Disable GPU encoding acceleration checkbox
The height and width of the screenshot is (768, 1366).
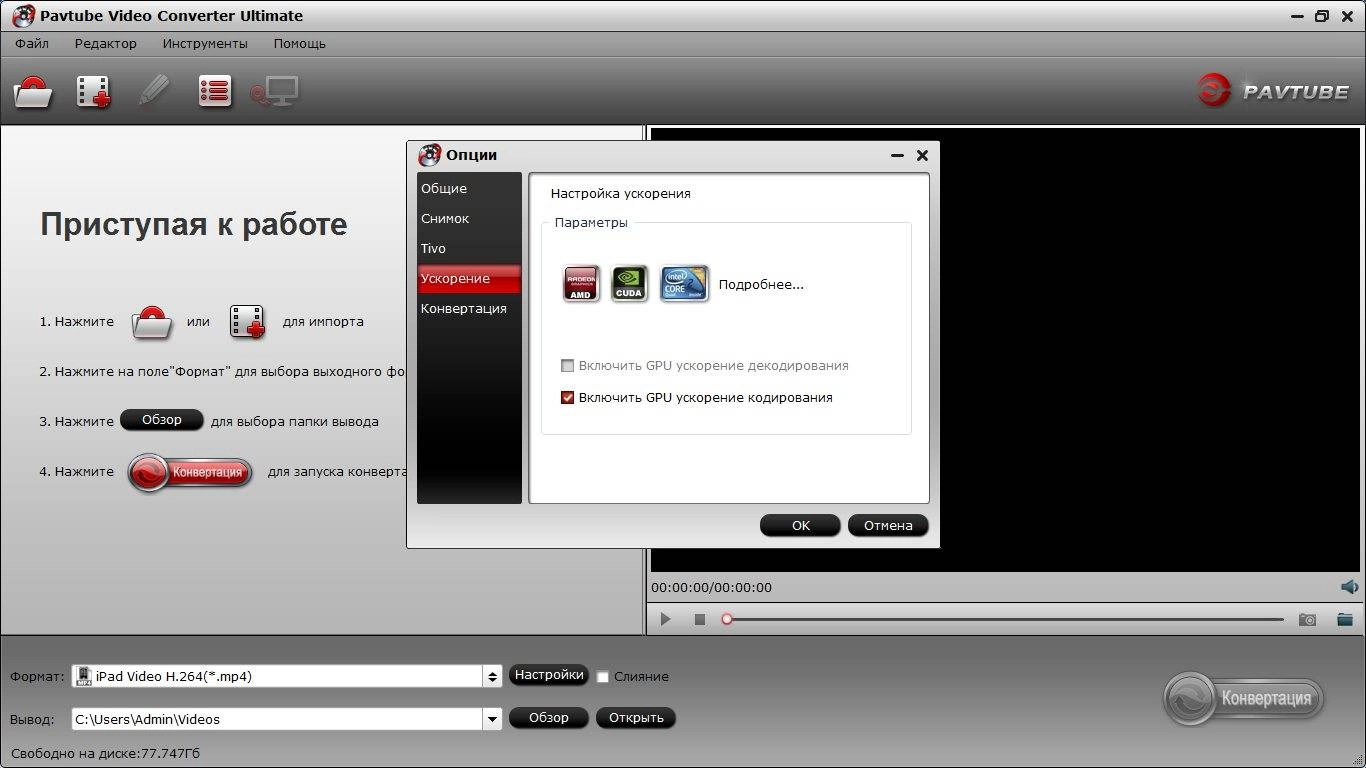point(568,398)
